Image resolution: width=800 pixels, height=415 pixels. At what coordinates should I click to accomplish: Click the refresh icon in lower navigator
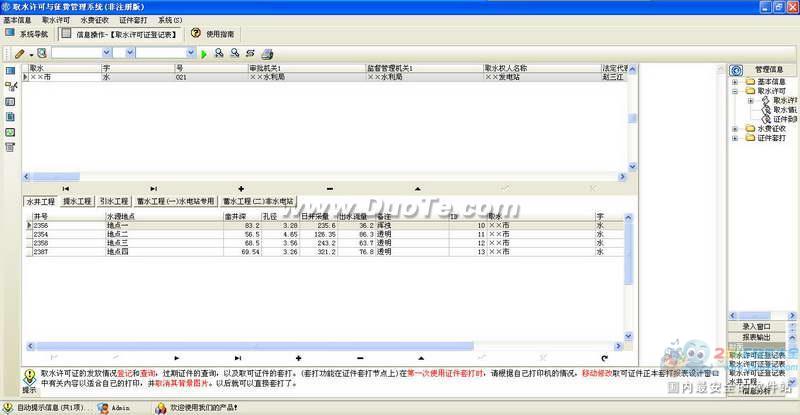coord(604,358)
